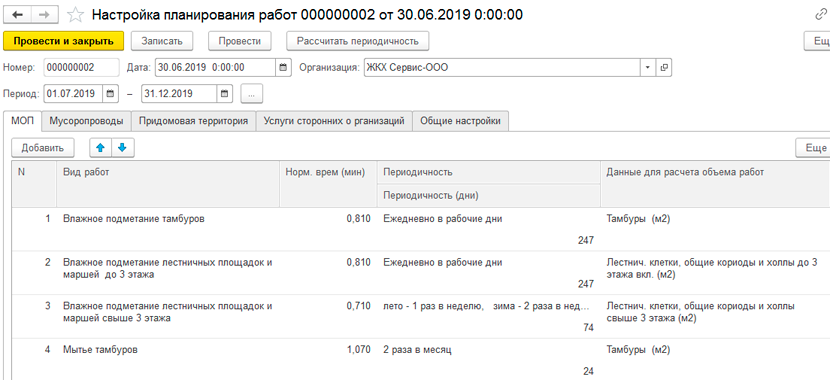
Task: Open the table's Еще menu
Action: pyautogui.click(x=814, y=148)
